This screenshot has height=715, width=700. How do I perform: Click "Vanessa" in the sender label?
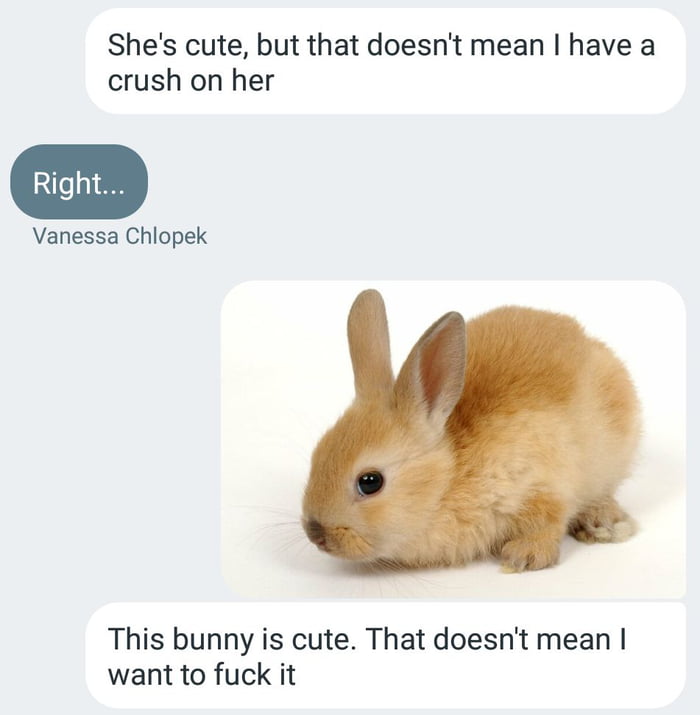[x=74, y=237]
